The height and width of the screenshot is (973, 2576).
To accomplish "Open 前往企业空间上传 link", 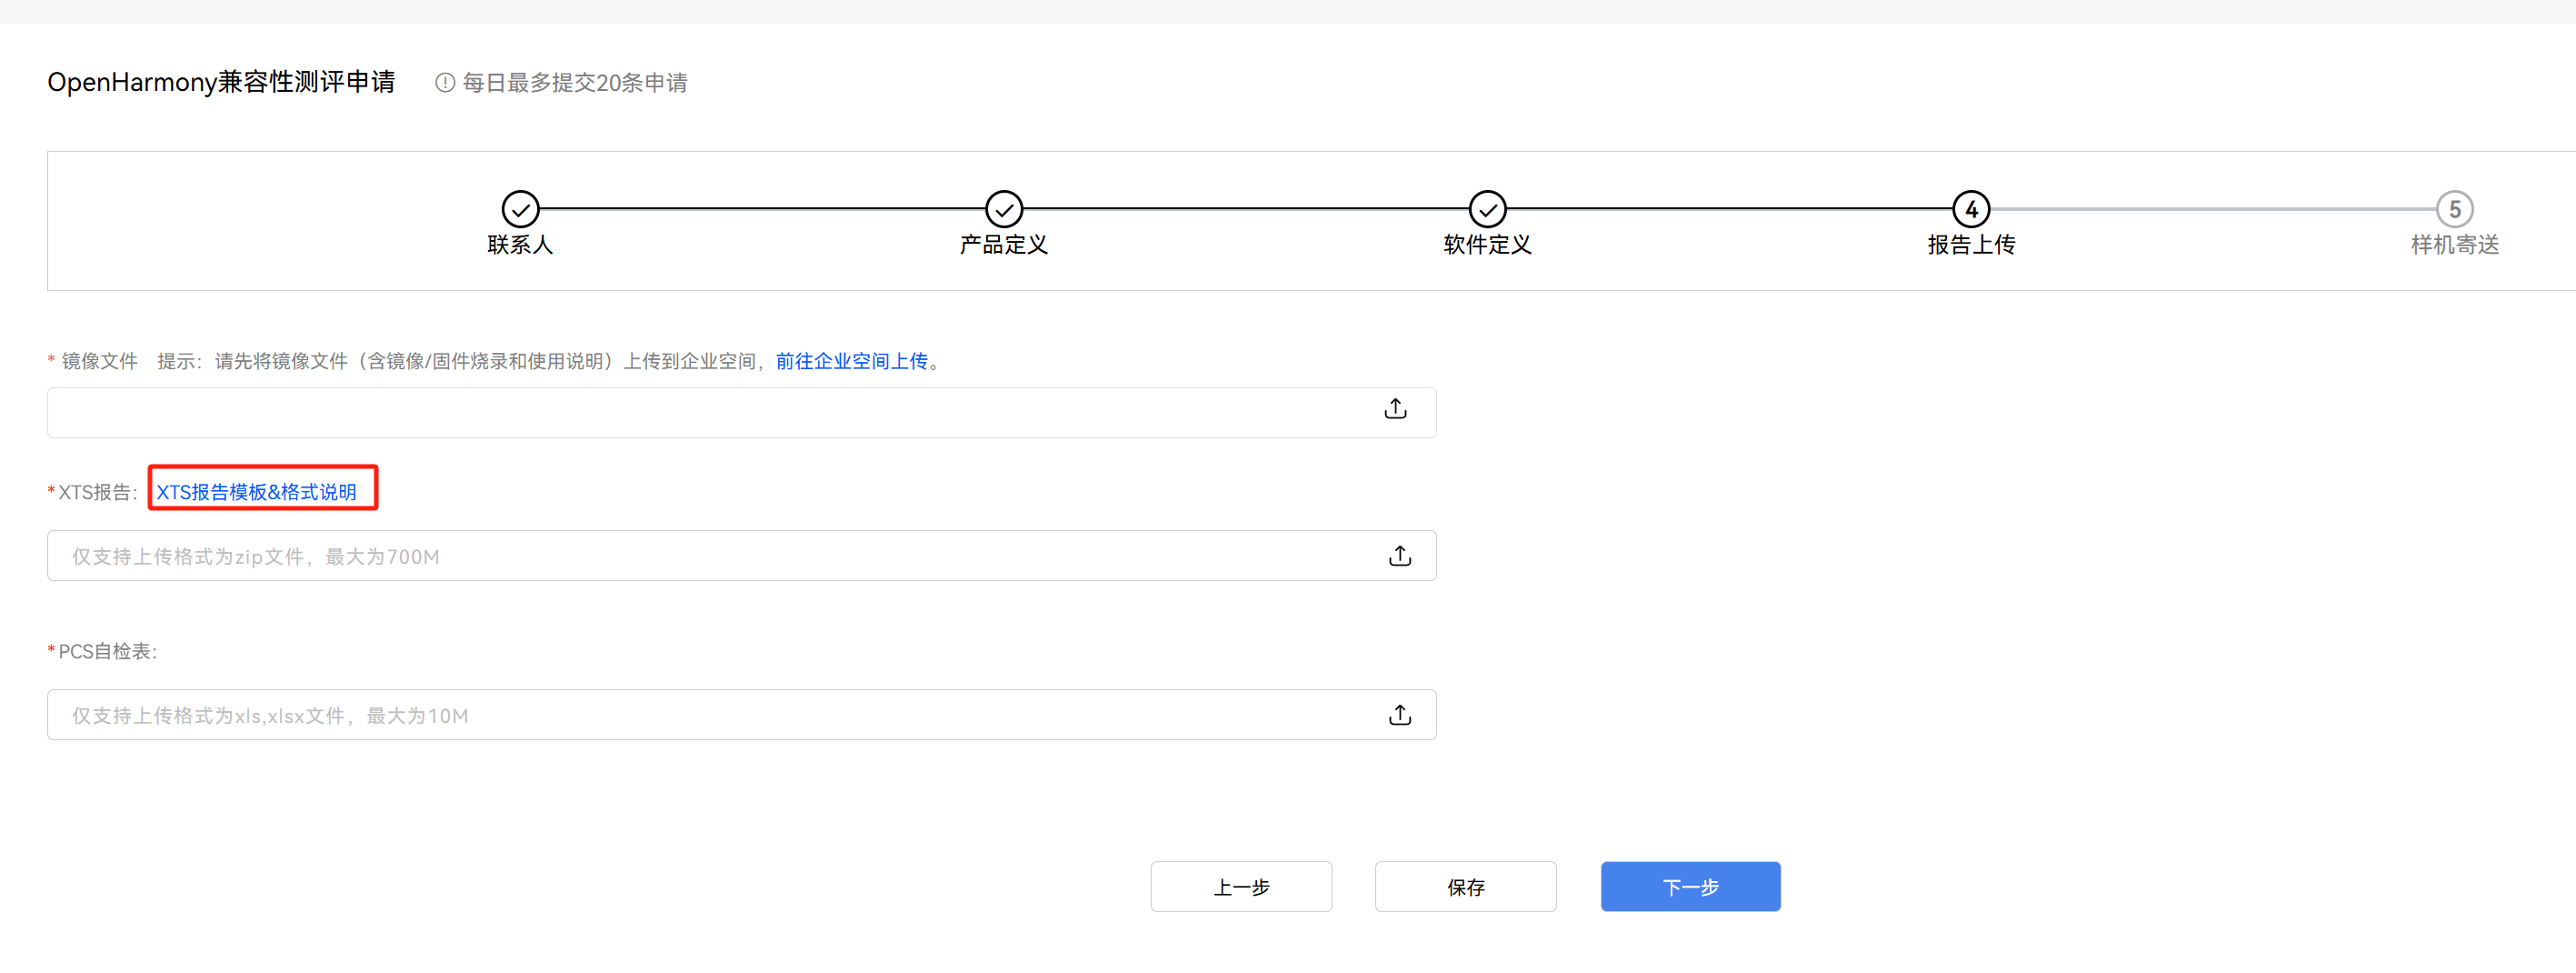I will pyautogui.click(x=852, y=361).
